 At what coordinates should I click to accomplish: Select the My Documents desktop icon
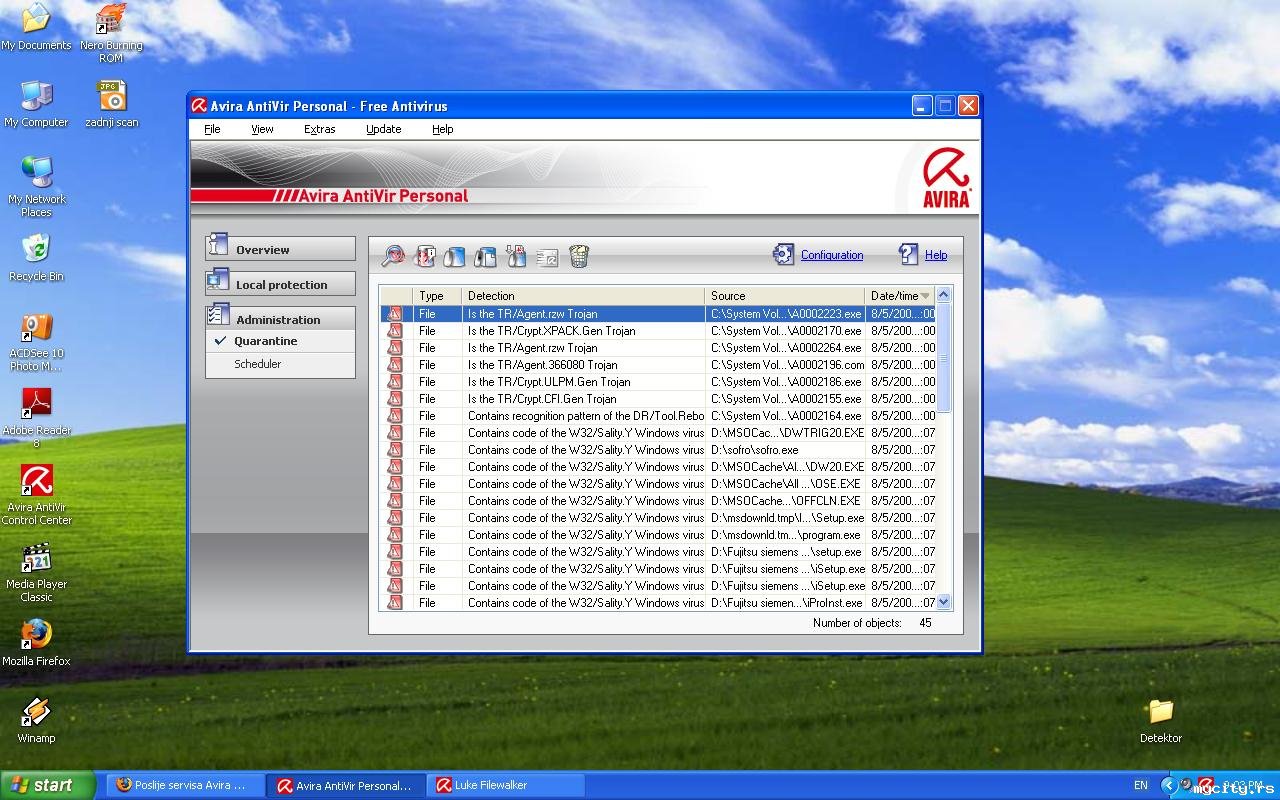pos(36,28)
